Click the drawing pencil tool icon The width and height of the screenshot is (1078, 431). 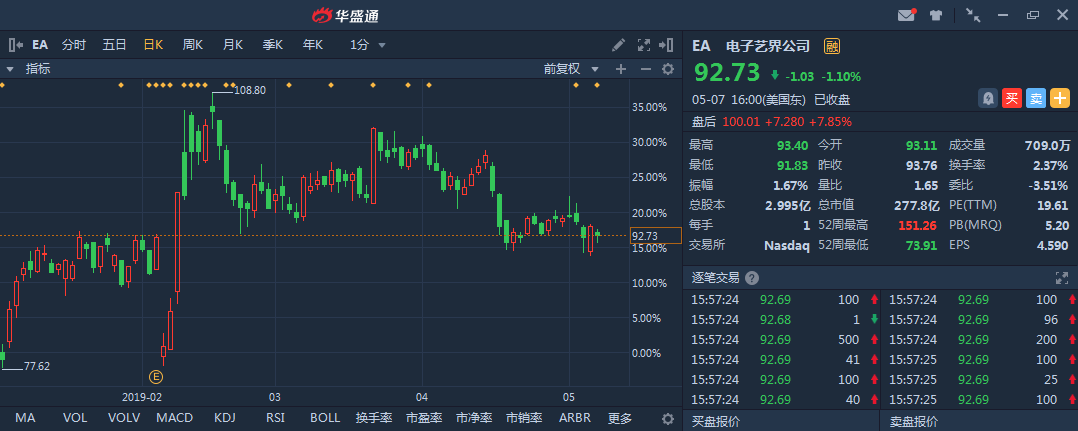619,45
